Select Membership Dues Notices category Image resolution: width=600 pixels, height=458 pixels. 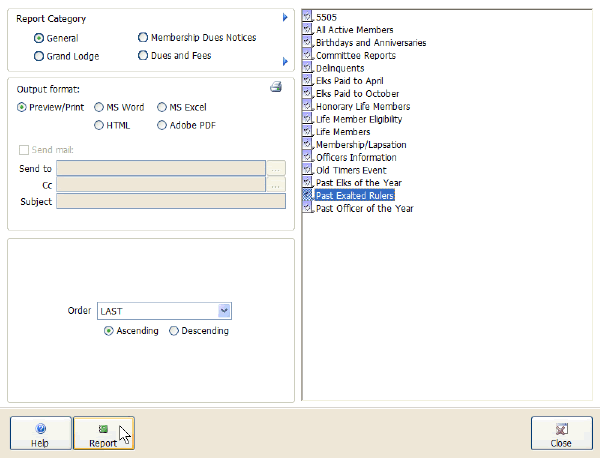pos(144,38)
